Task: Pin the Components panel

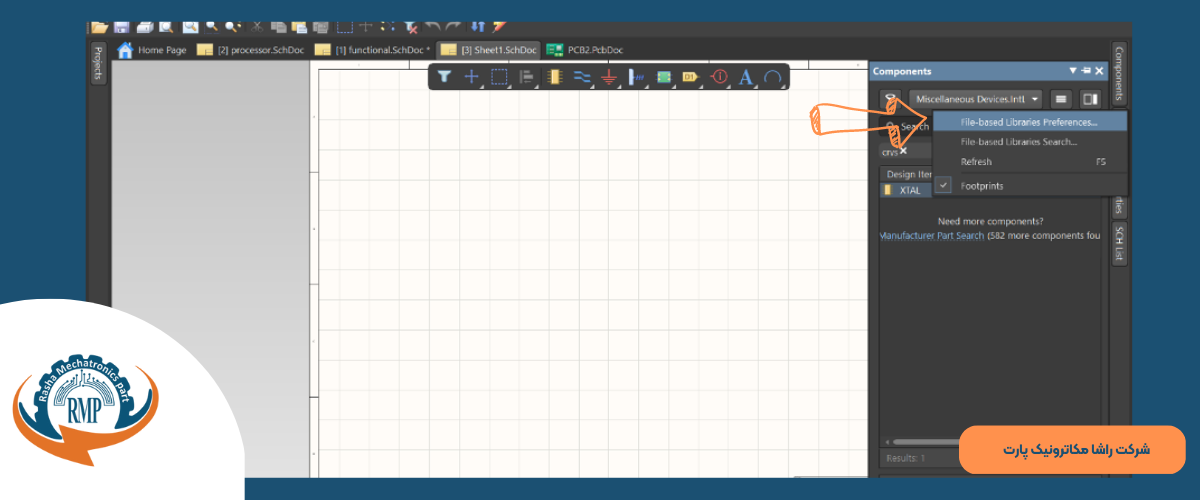Action: coord(1086,71)
